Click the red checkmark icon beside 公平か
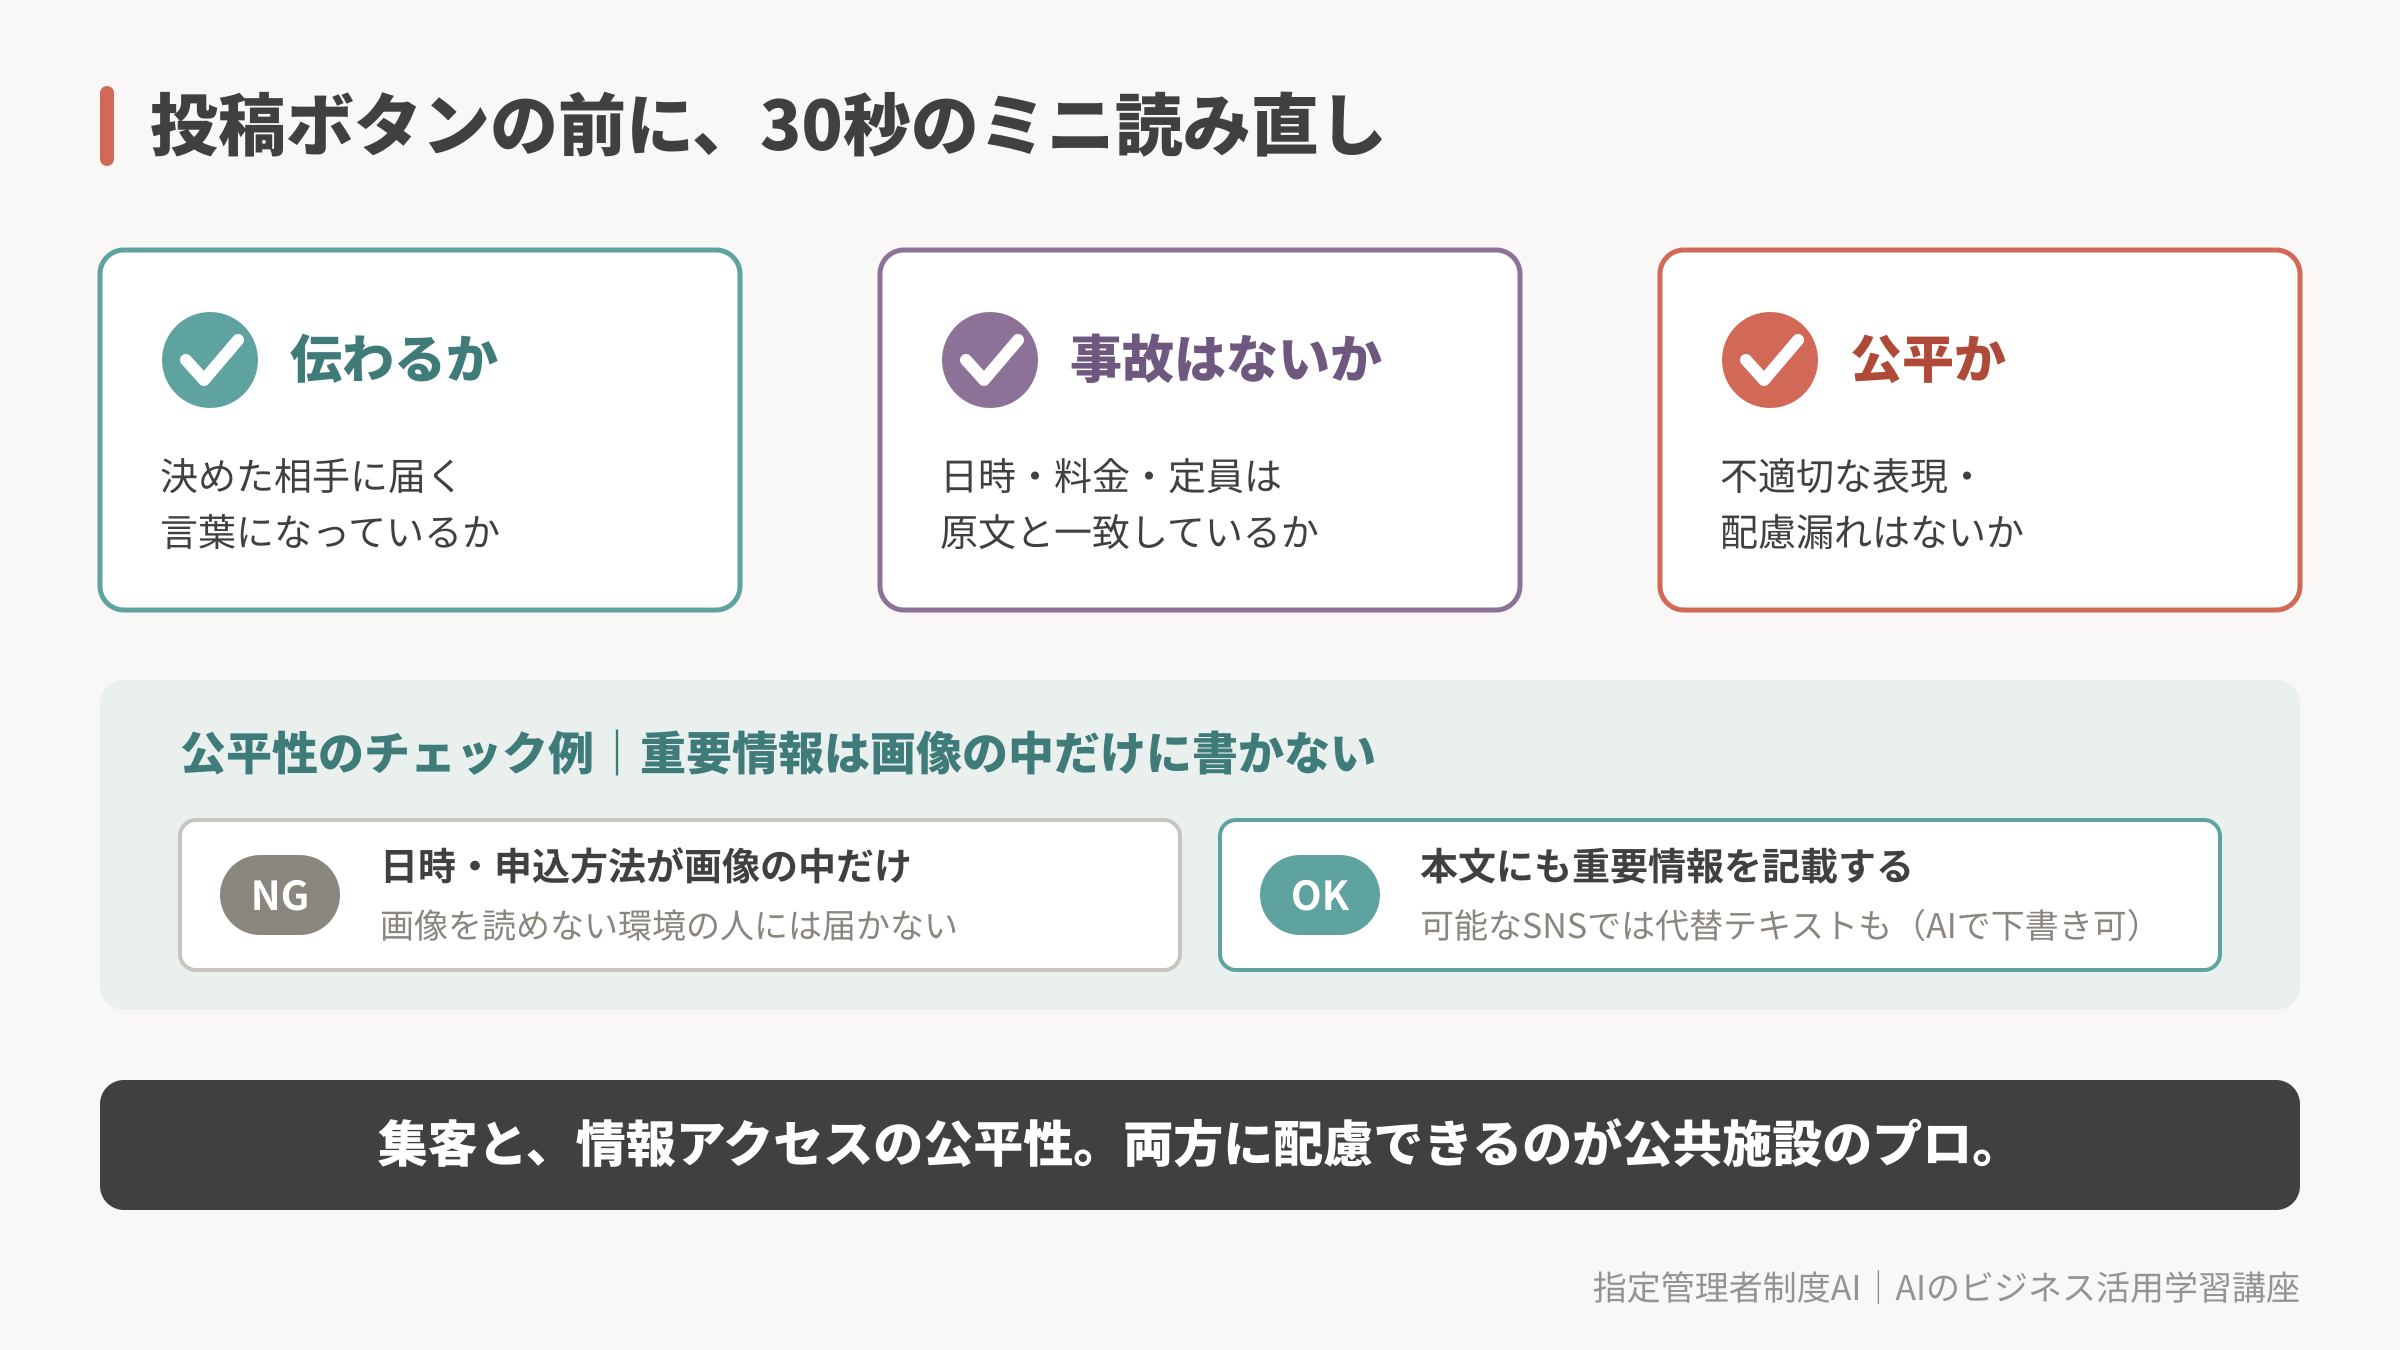 click(x=1770, y=360)
